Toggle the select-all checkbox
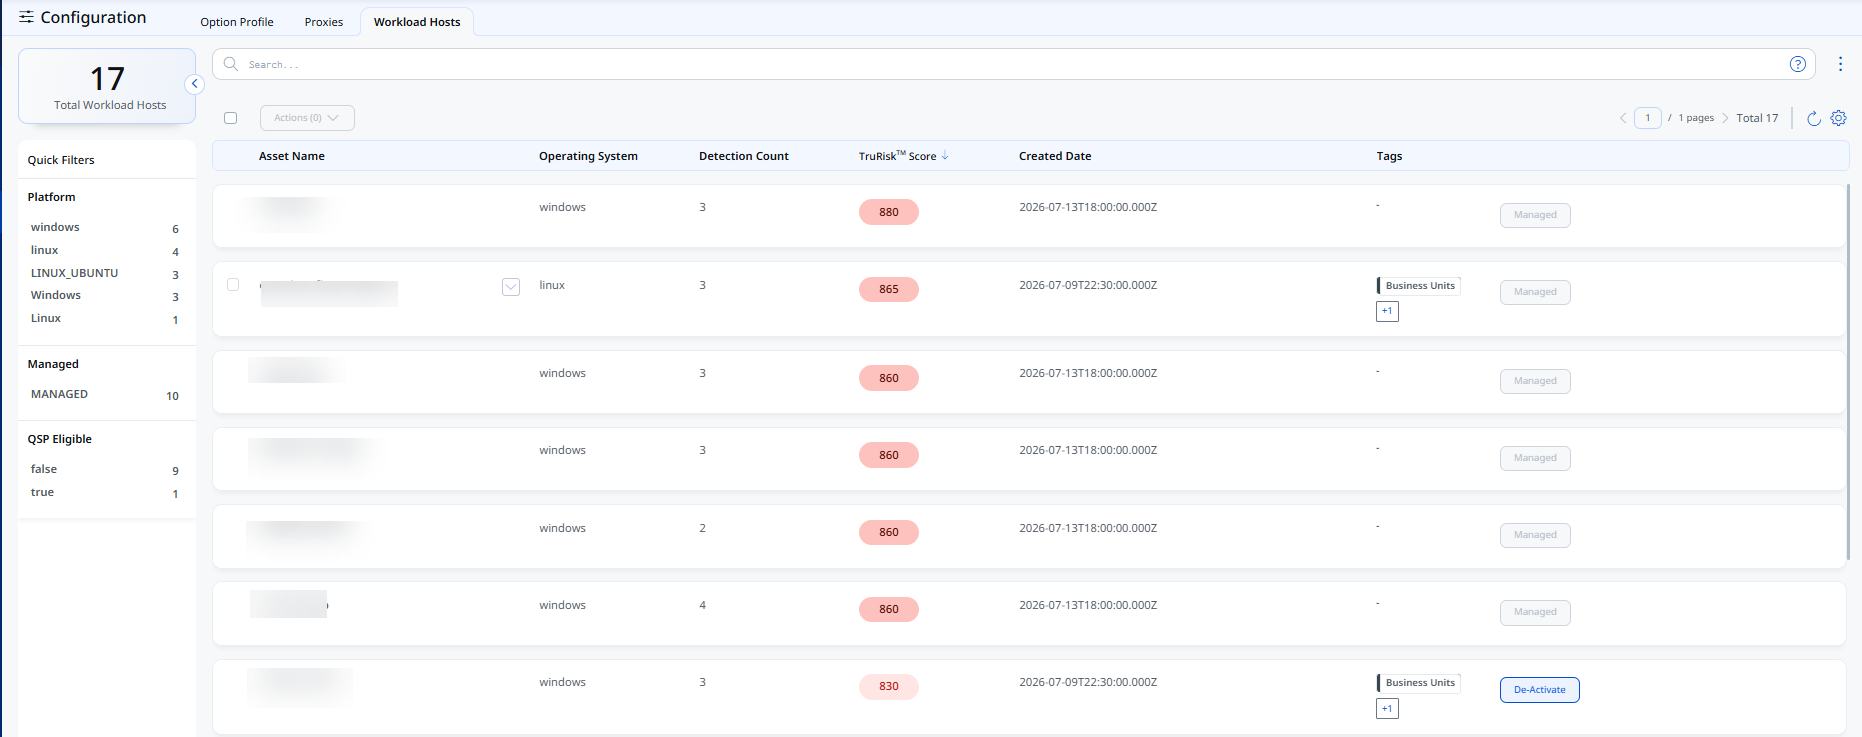Viewport: 1862px width, 737px height. 231,118
